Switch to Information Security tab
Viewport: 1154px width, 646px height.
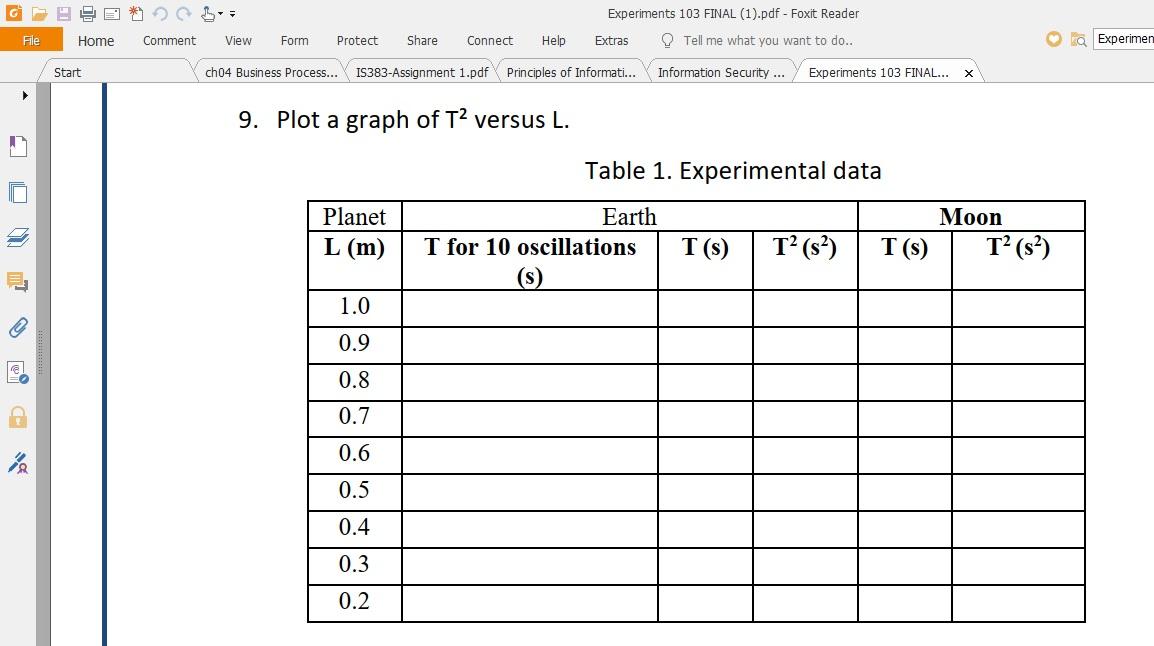coord(721,72)
